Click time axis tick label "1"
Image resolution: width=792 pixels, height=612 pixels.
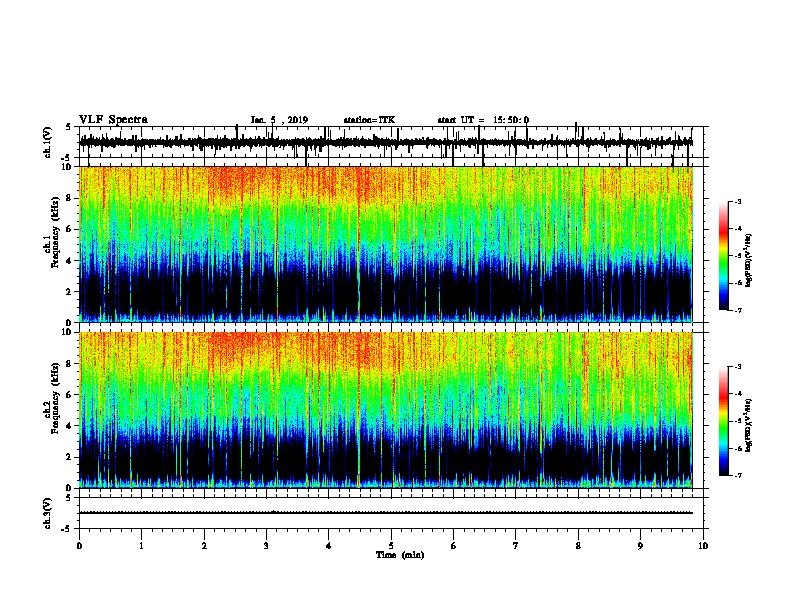pos(142,546)
